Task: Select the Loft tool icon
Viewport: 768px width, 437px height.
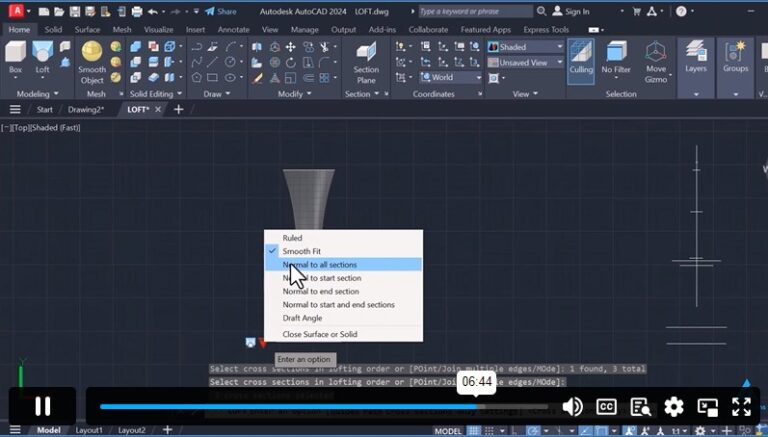Action: coord(43,52)
